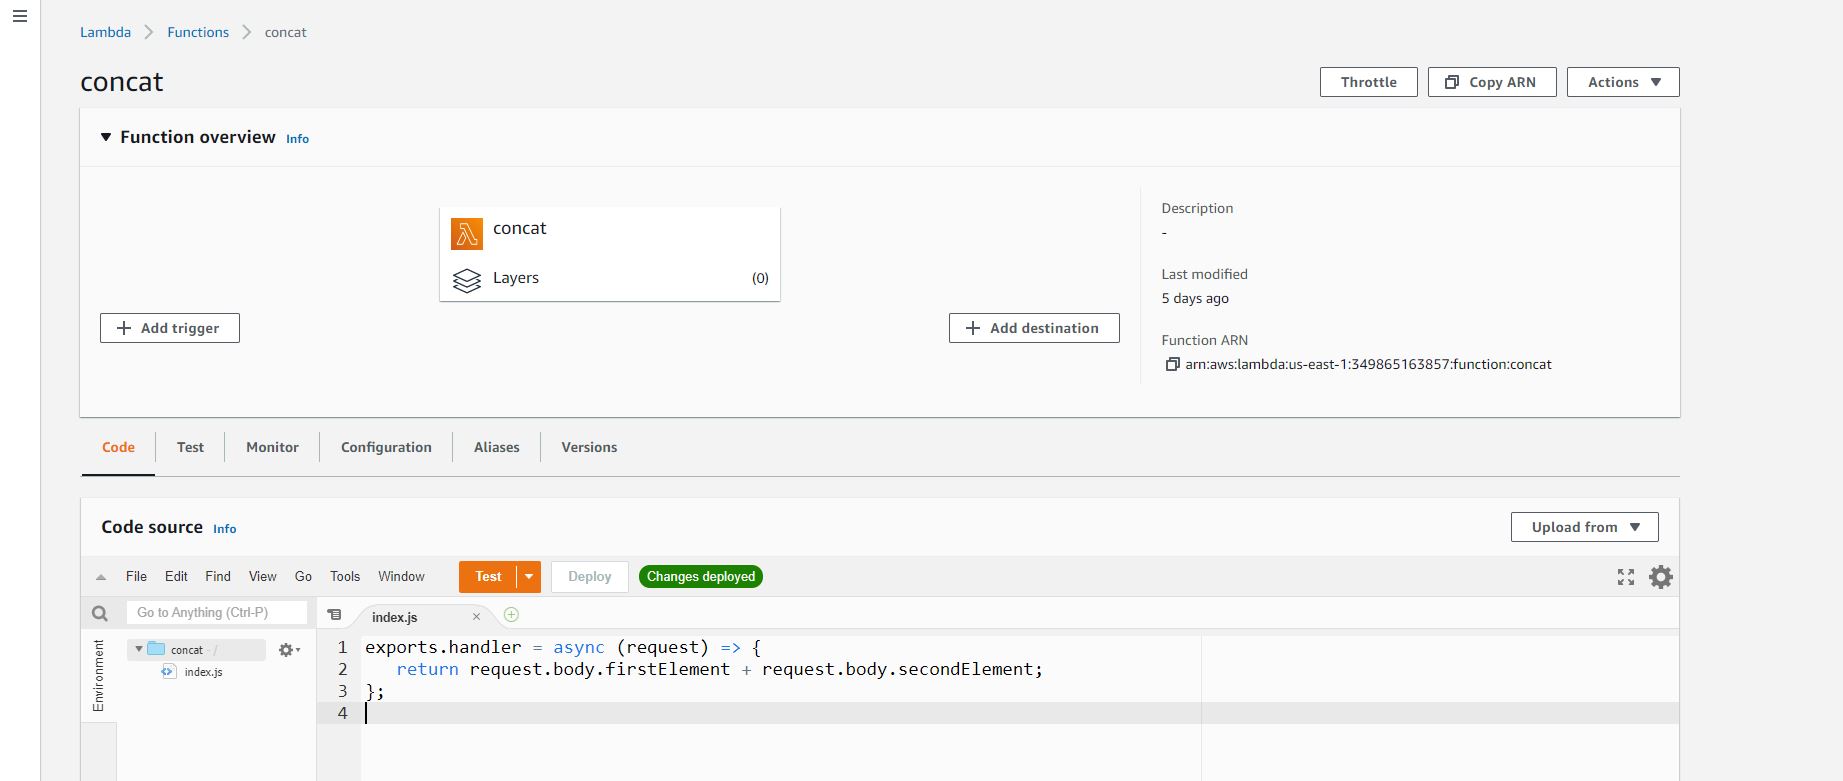Open the editor Find menu
Viewport: 1843px width, 781px height.
tap(218, 577)
